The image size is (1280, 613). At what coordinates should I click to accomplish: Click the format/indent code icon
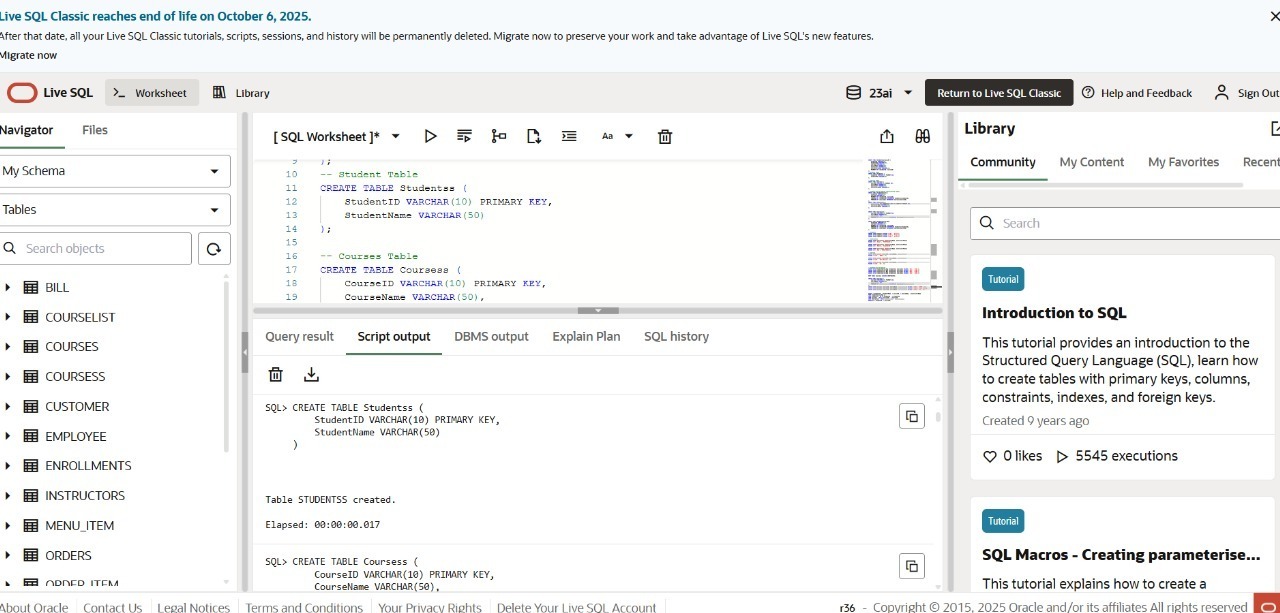(x=569, y=136)
